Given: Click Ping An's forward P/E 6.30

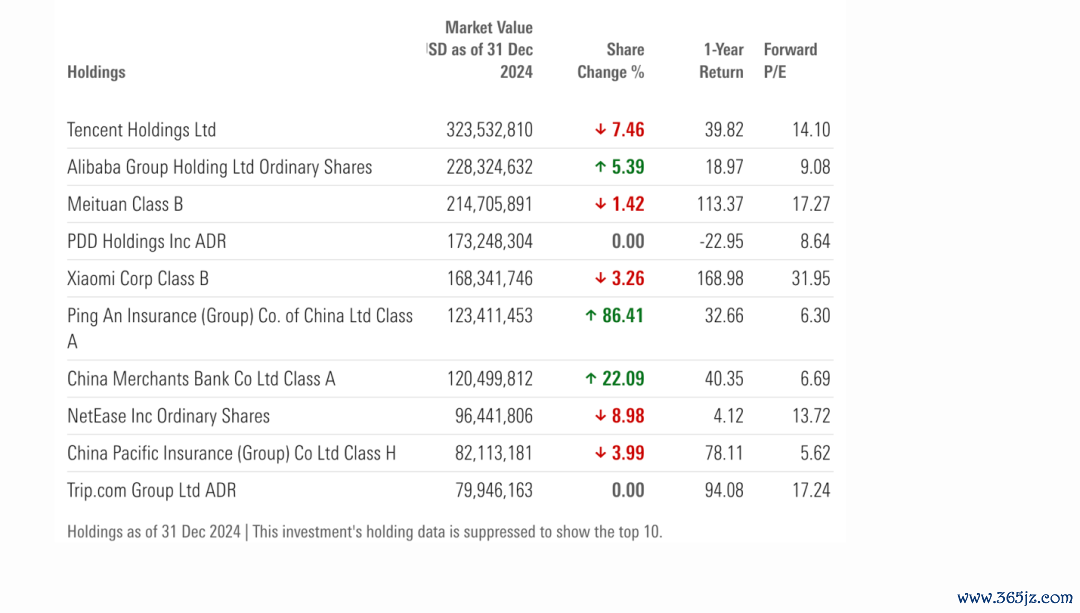Looking at the screenshot, I should 815,315.
